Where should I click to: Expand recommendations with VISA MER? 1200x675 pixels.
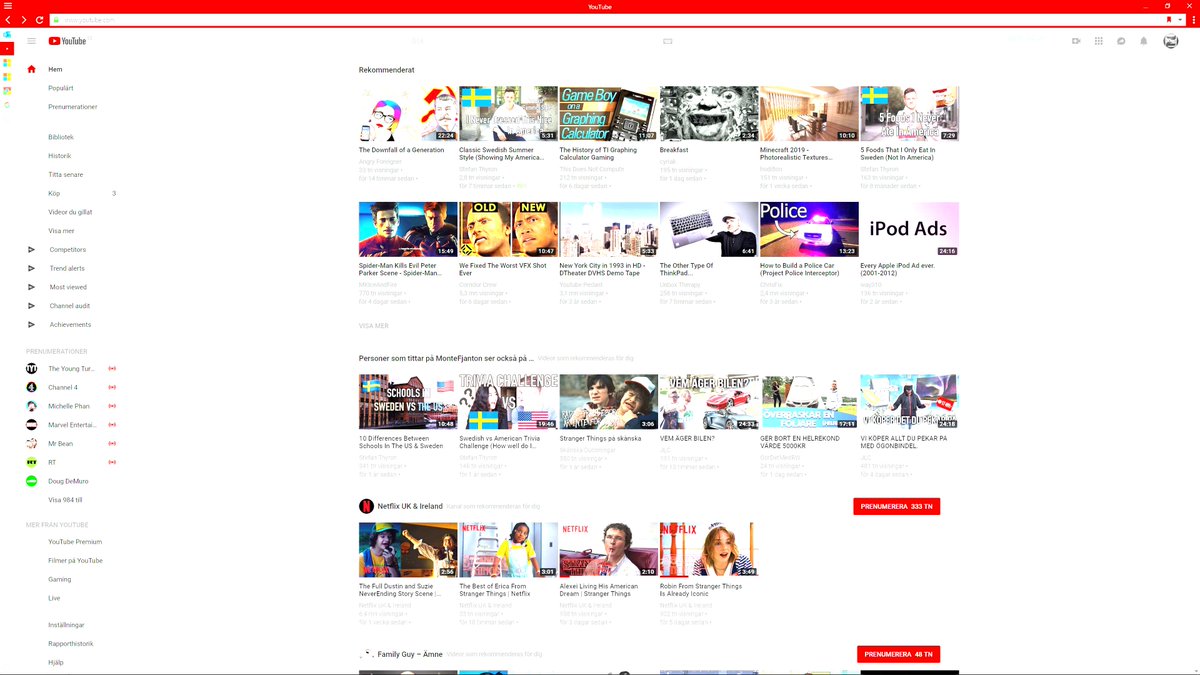point(374,326)
